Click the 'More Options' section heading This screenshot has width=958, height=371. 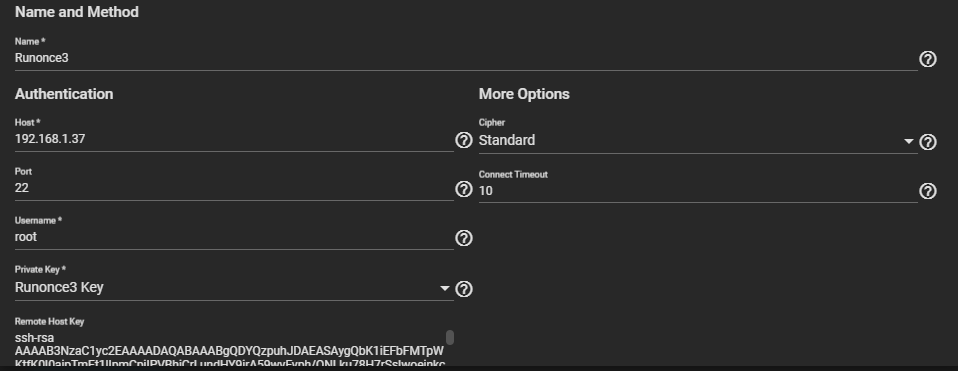coord(524,94)
